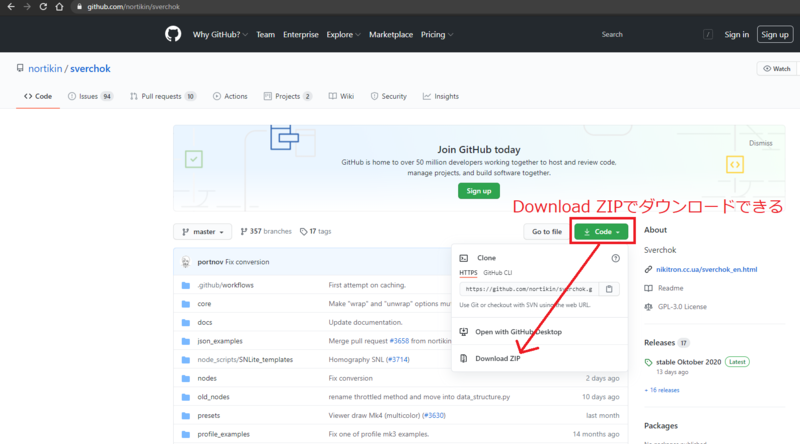Open the nodes folder

207,378
